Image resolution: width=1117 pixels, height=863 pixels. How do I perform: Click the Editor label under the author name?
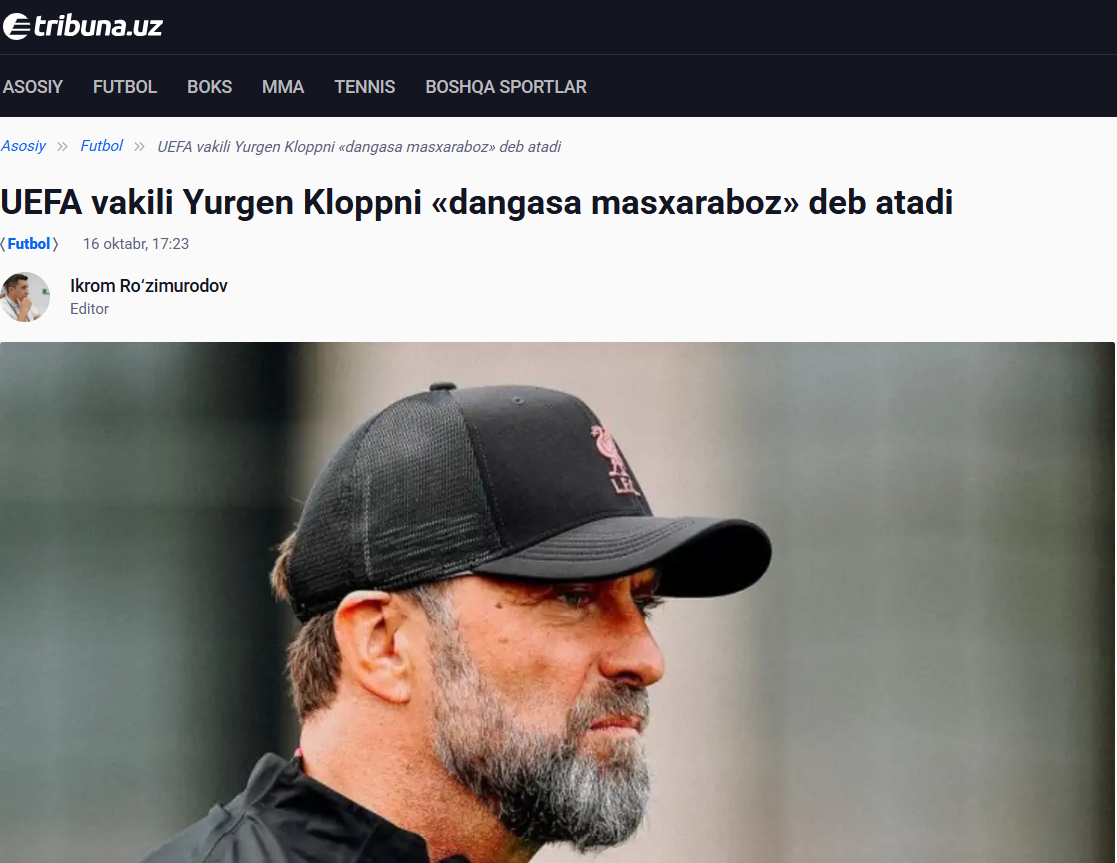coord(89,309)
